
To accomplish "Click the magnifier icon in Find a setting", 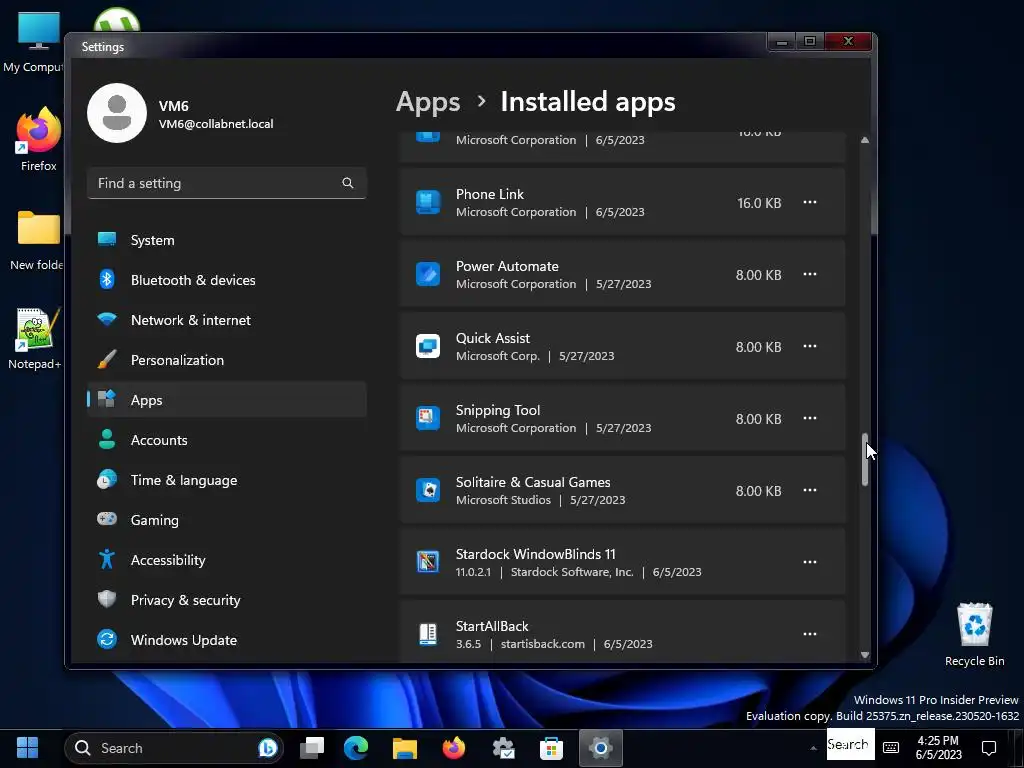I will point(347,183).
